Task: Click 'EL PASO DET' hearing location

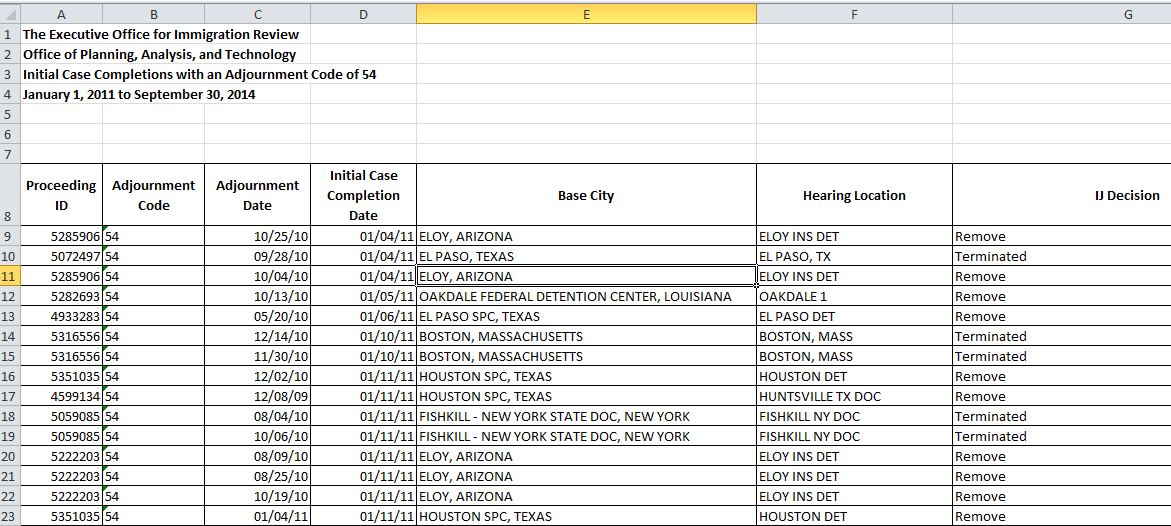Action: pyautogui.click(x=854, y=316)
